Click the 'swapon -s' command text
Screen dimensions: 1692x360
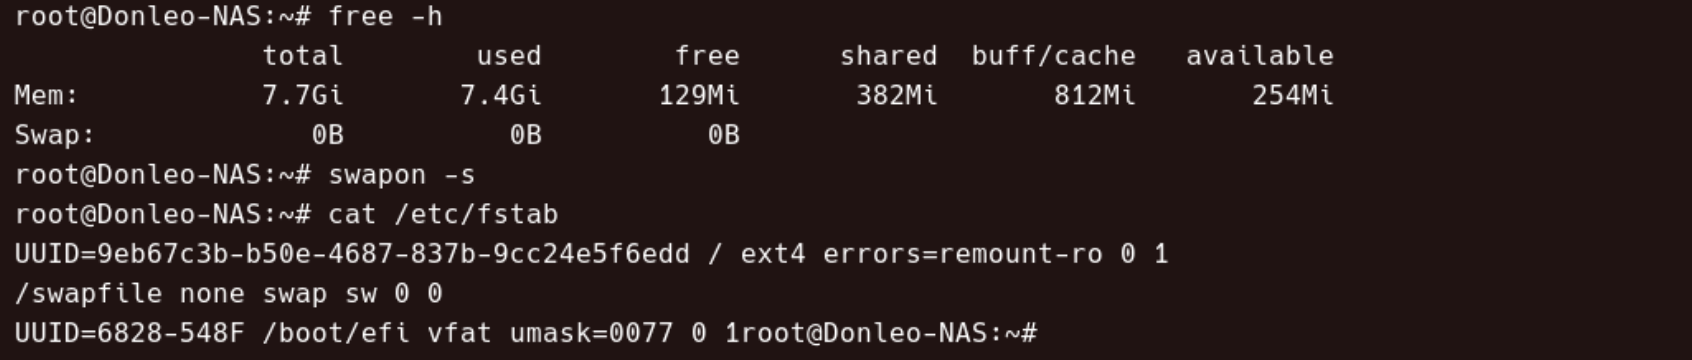pyautogui.click(x=402, y=175)
